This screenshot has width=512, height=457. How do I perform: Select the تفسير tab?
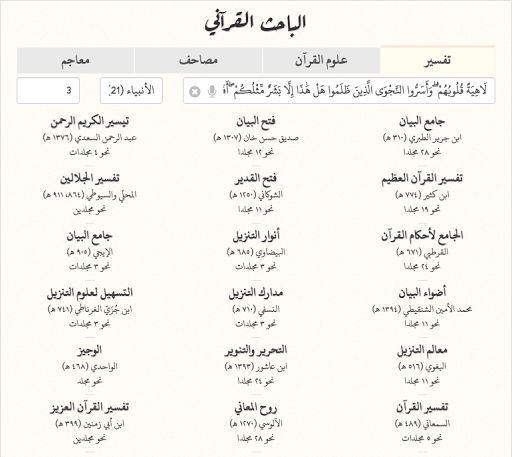click(438, 60)
